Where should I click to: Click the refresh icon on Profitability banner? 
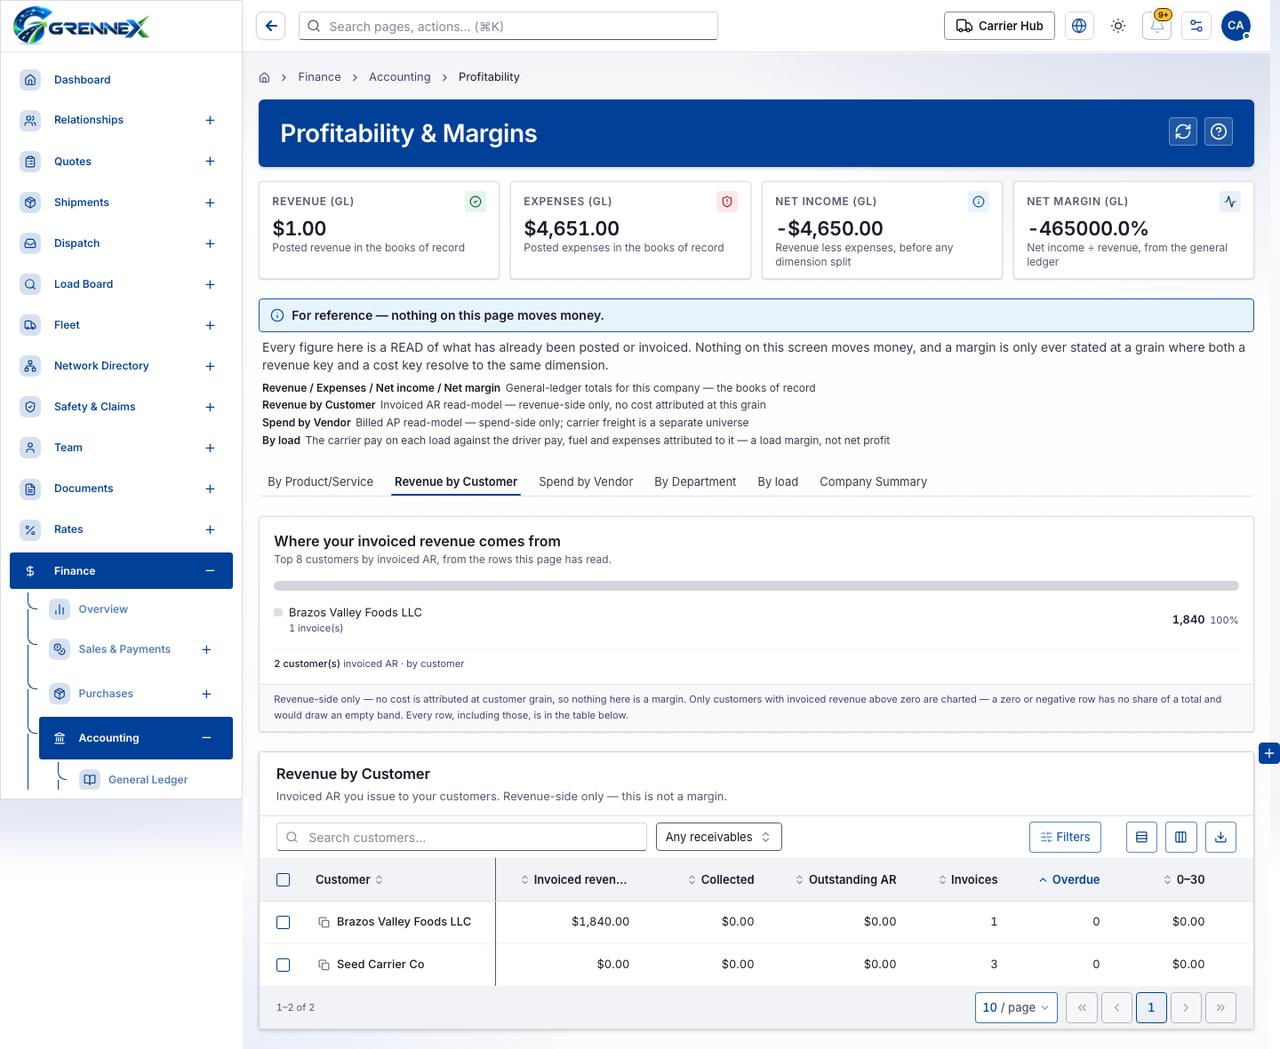coord(1183,131)
